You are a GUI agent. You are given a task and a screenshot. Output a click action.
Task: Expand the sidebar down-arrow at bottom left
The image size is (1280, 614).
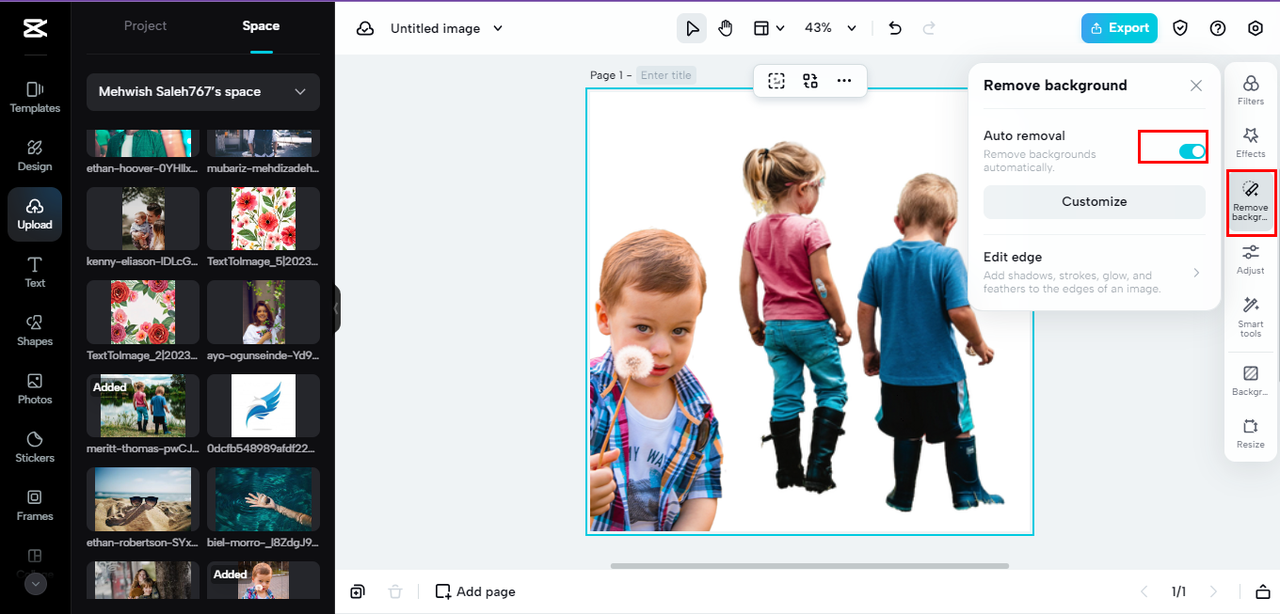36,583
